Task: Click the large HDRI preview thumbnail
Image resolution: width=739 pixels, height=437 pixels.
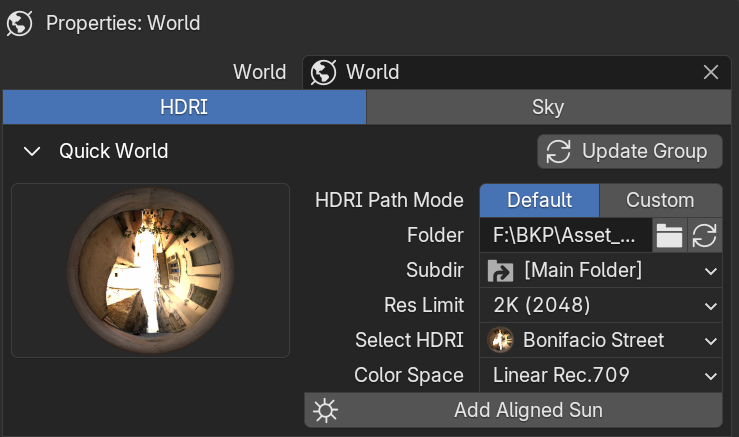Action: (150, 271)
